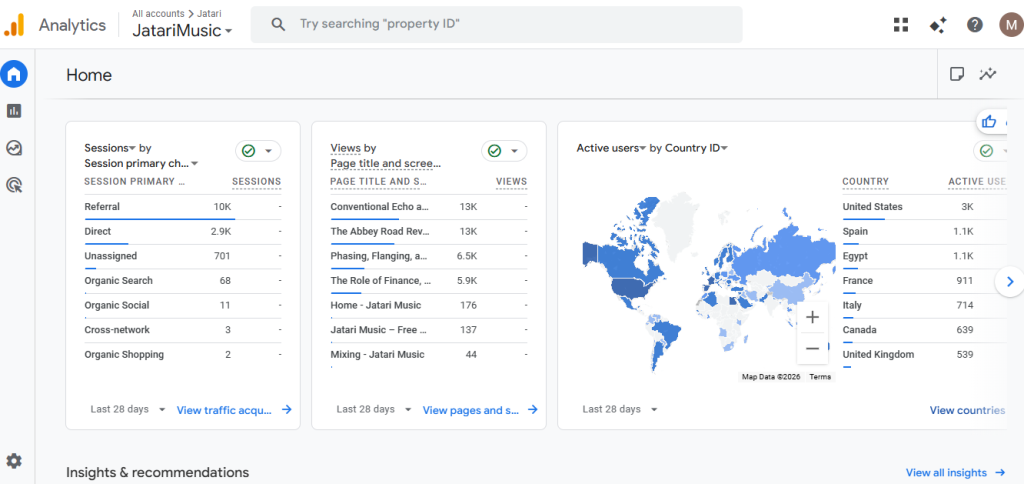Click the help question mark icon
The height and width of the screenshot is (484, 1024).
974,25
